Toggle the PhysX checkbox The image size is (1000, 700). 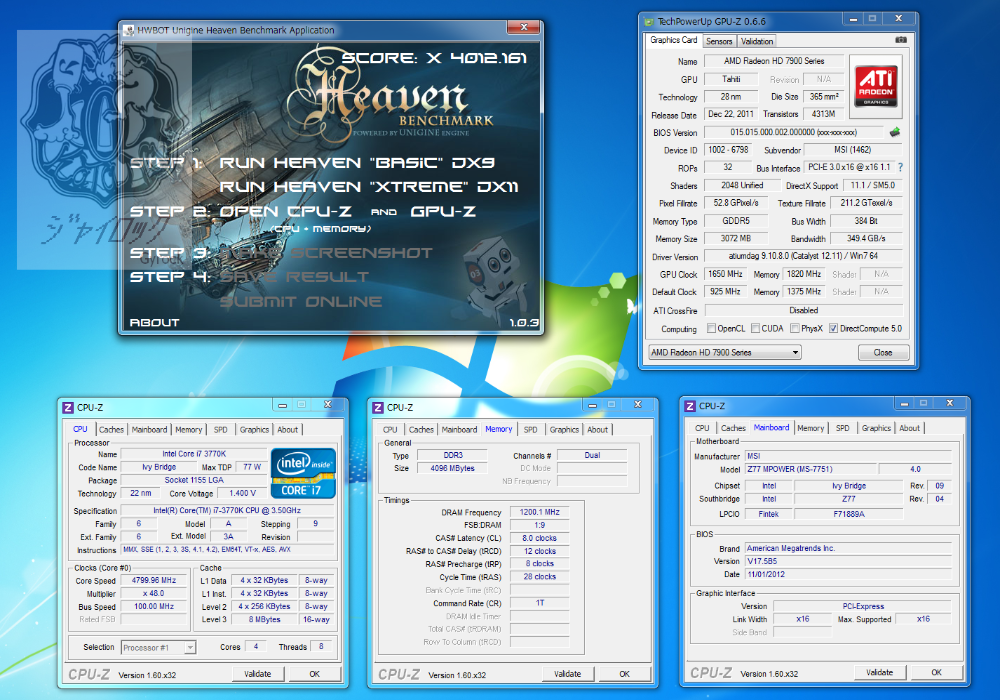[795, 328]
